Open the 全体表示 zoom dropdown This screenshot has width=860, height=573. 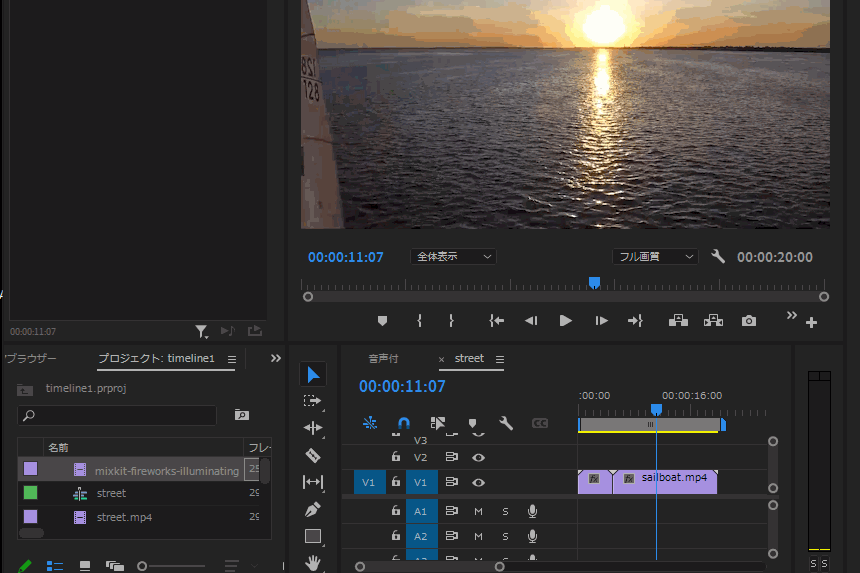[454, 257]
